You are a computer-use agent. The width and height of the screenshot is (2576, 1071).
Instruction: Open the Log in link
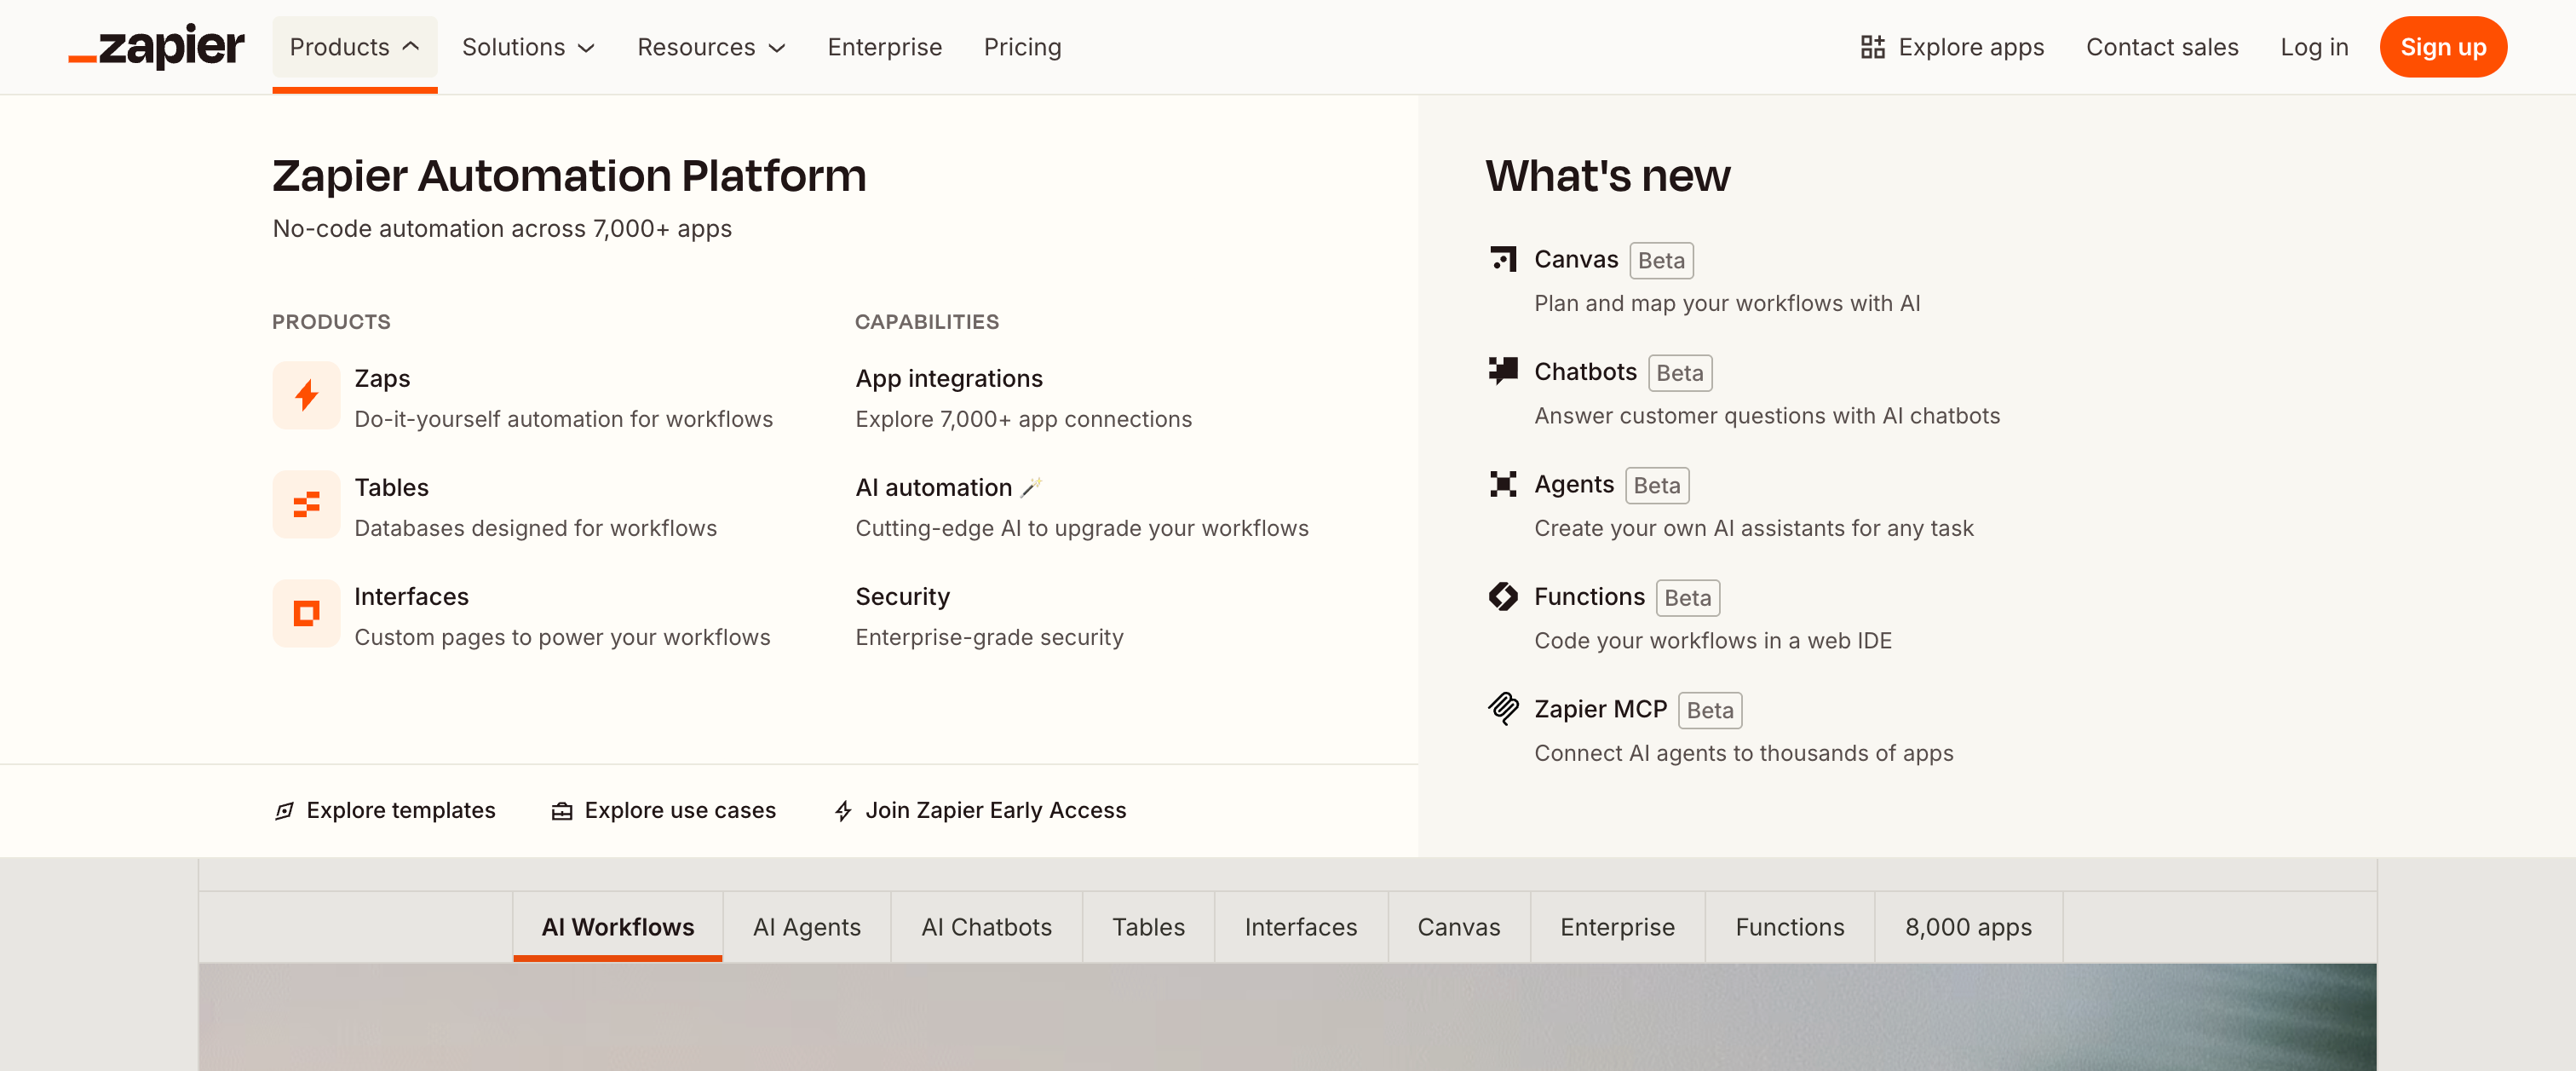(x=2313, y=47)
